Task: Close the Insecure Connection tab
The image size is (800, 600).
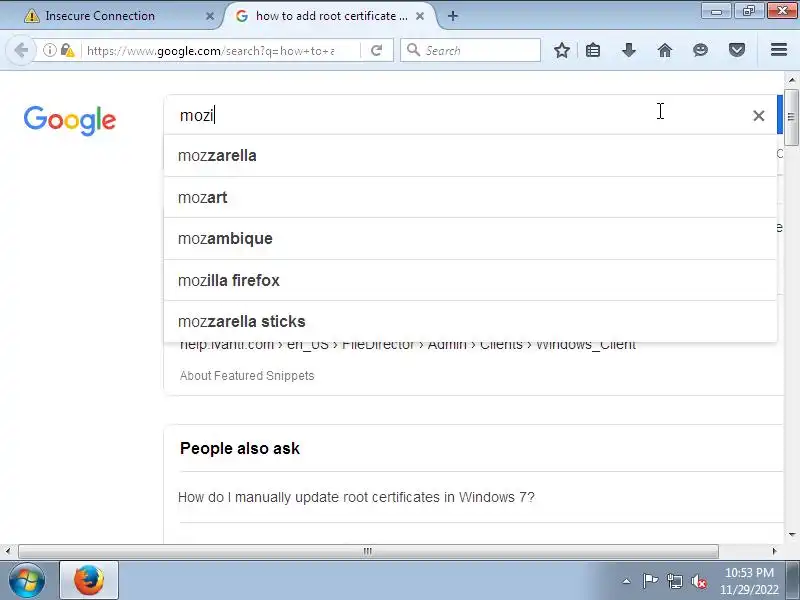Action: point(210,16)
